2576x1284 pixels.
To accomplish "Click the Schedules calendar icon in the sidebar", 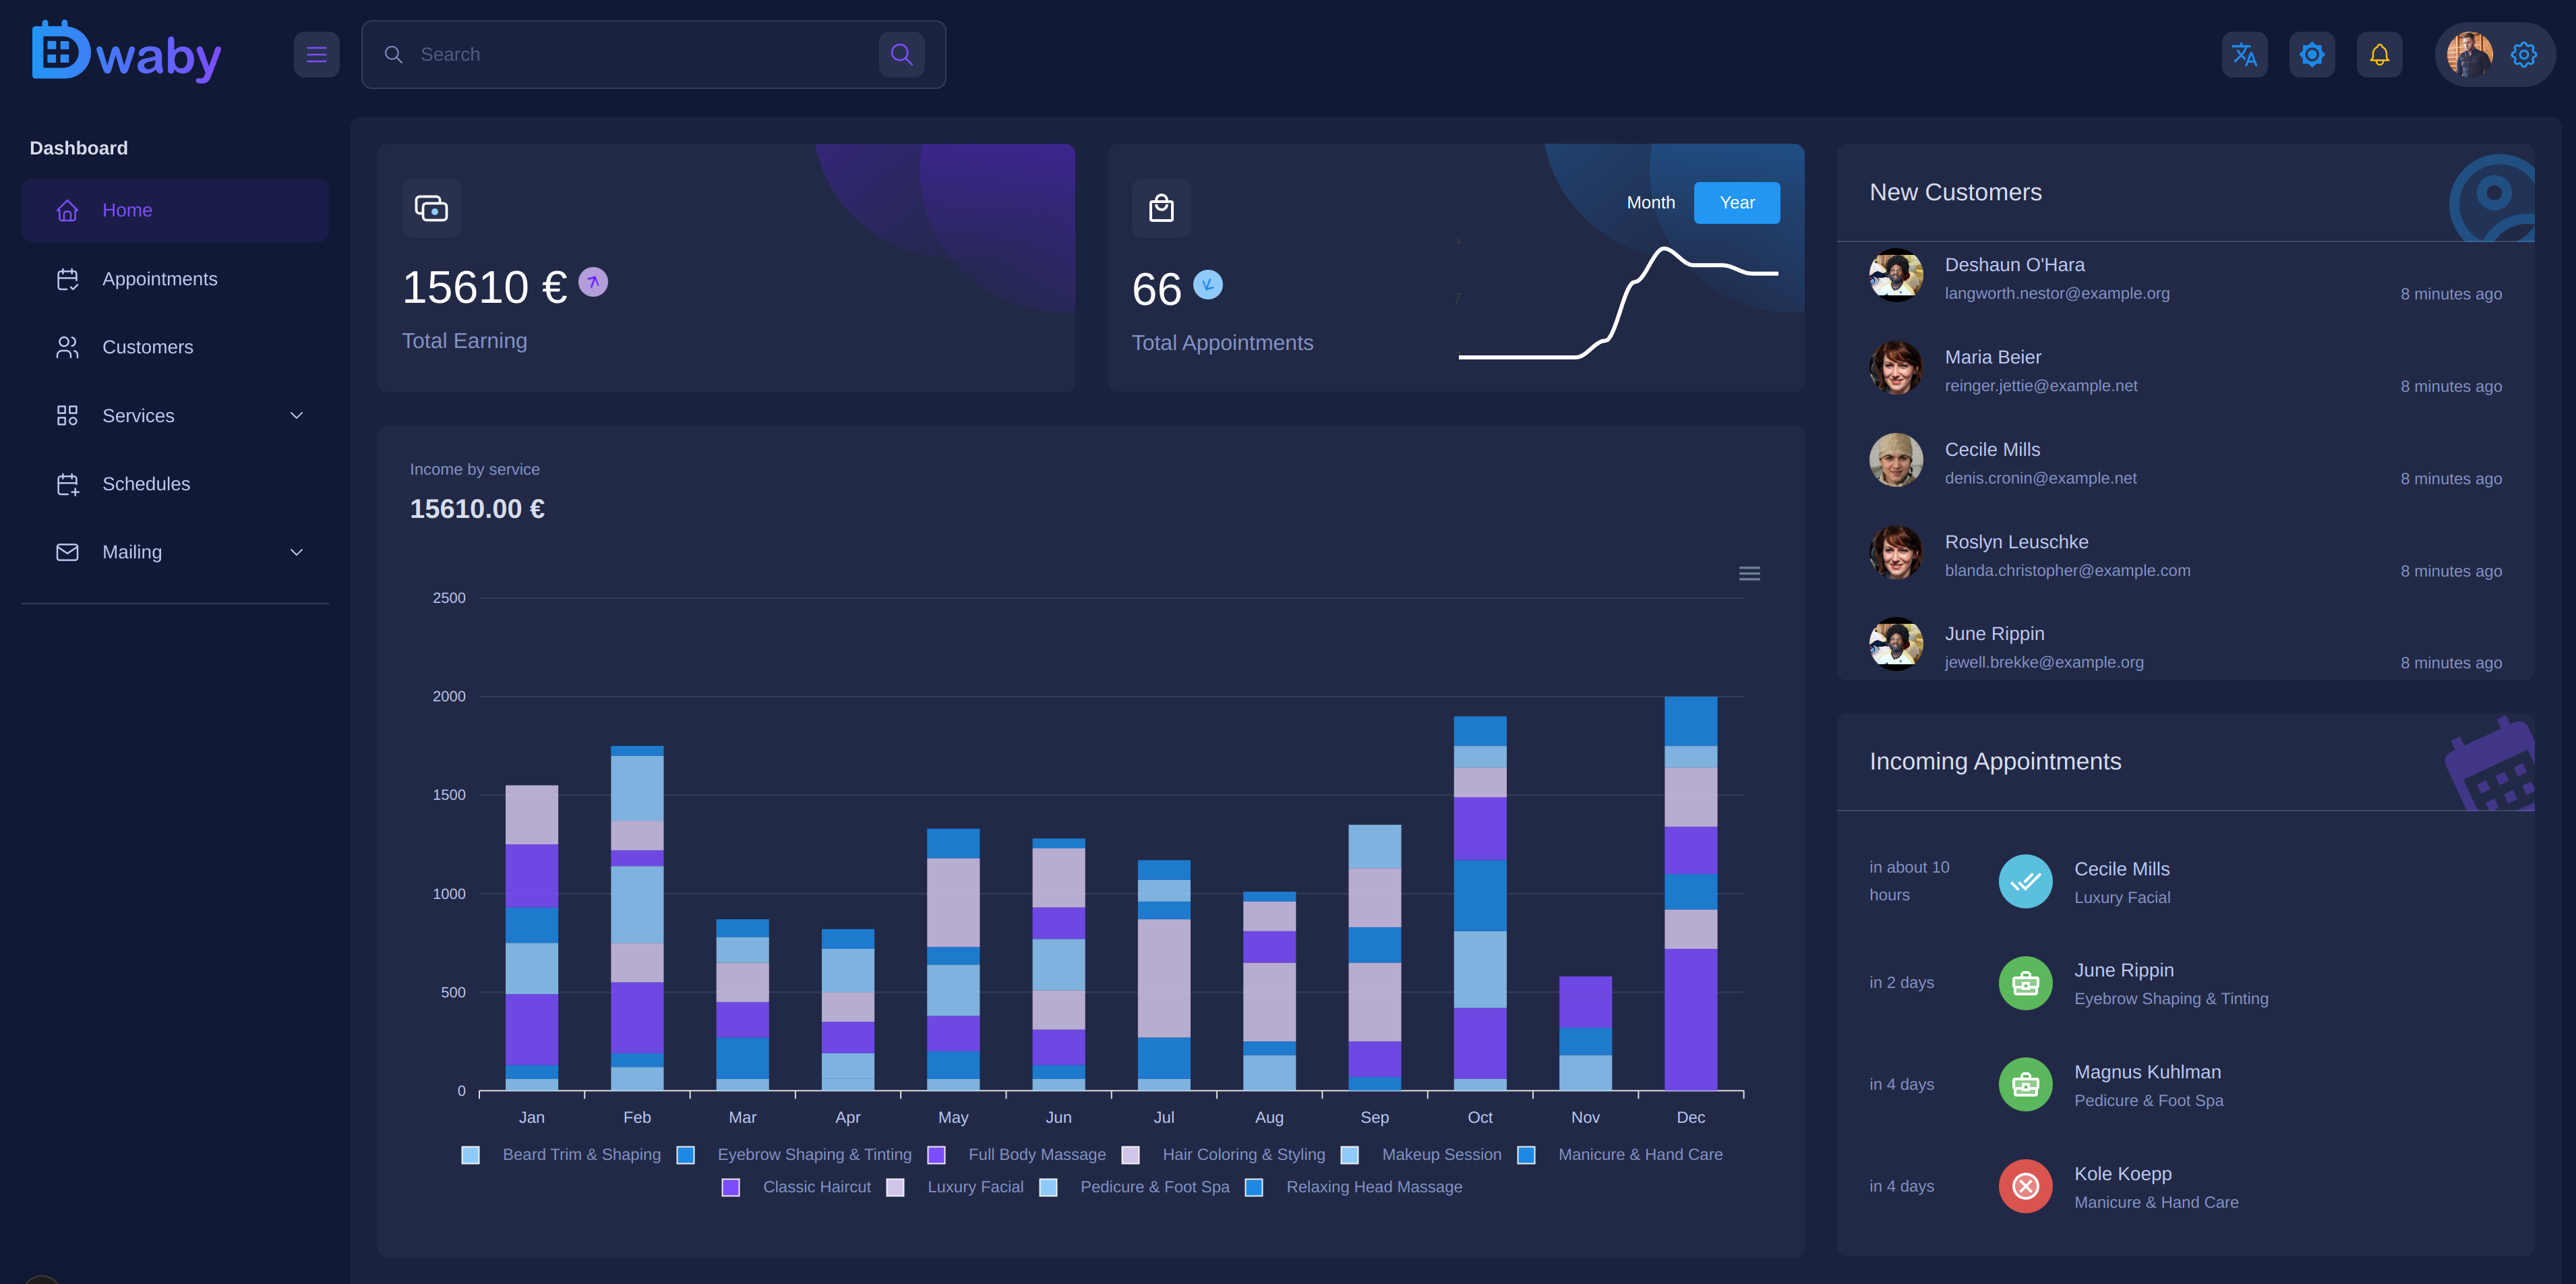I will pos(66,484).
